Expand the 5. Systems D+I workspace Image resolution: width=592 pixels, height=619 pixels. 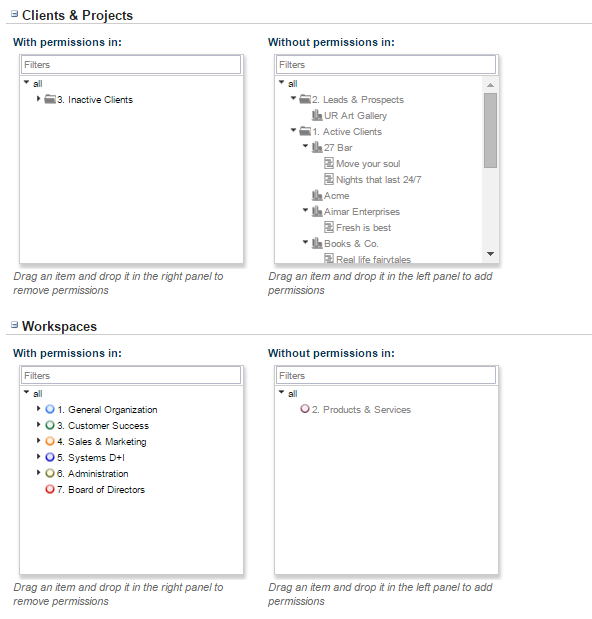pos(38,457)
